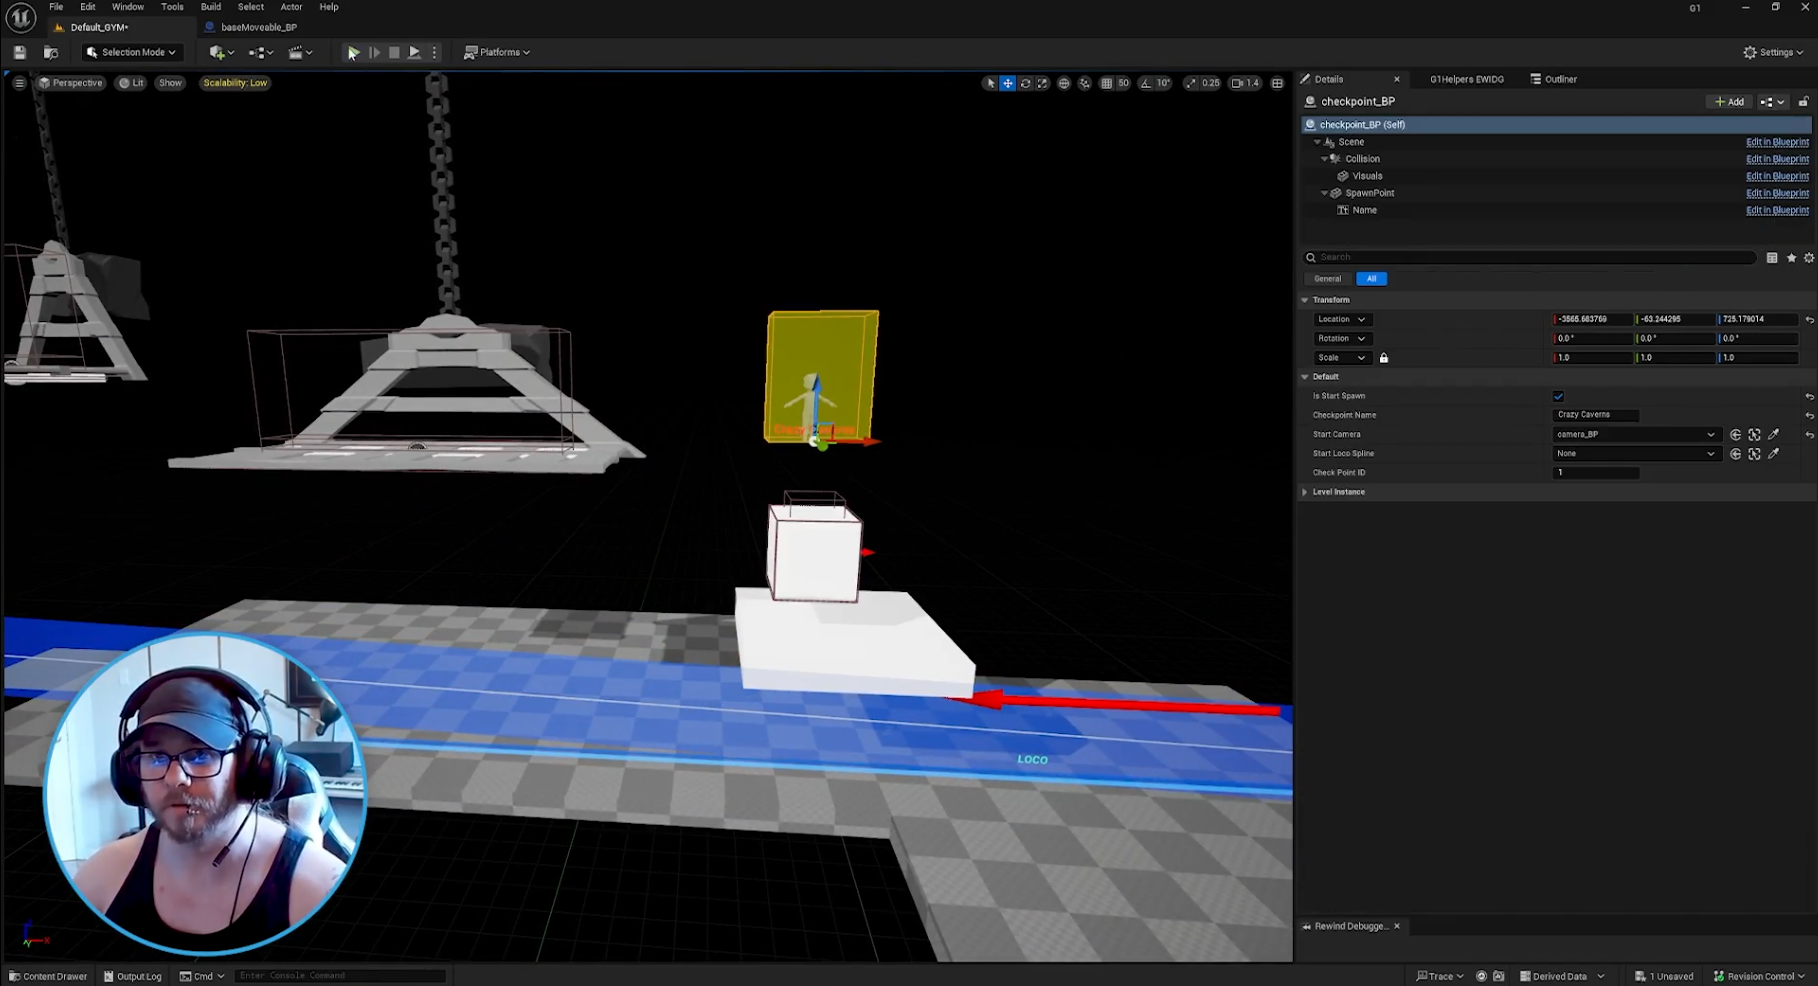
Task: Click the Checkpoint Name text field
Action: click(x=1596, y=415)
